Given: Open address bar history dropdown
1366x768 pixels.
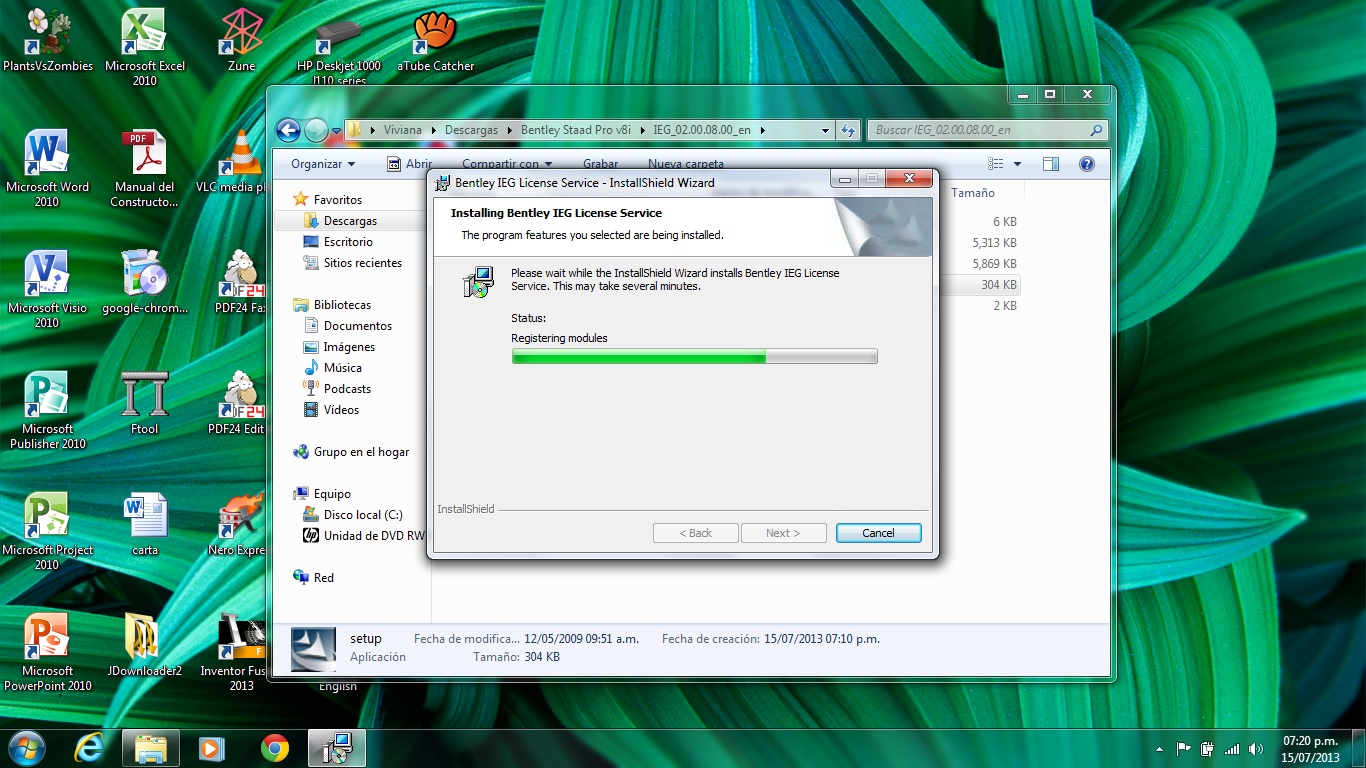Looking at the screenshot, I should click(825, 130).
